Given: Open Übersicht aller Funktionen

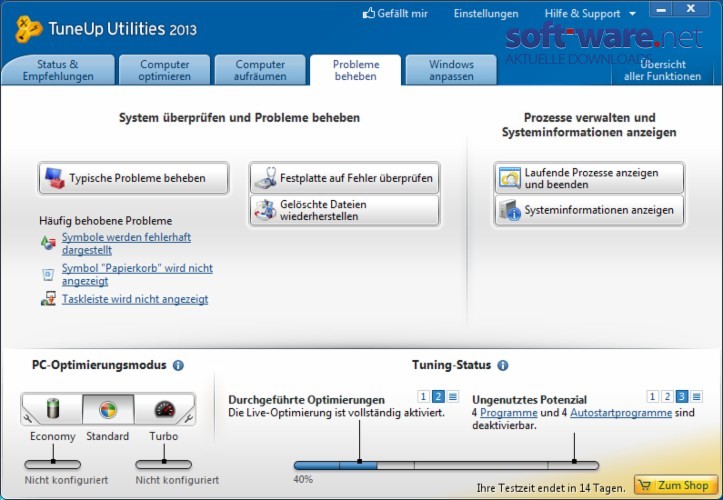Looking at the screenshot, I should click(x=663, y=70).
